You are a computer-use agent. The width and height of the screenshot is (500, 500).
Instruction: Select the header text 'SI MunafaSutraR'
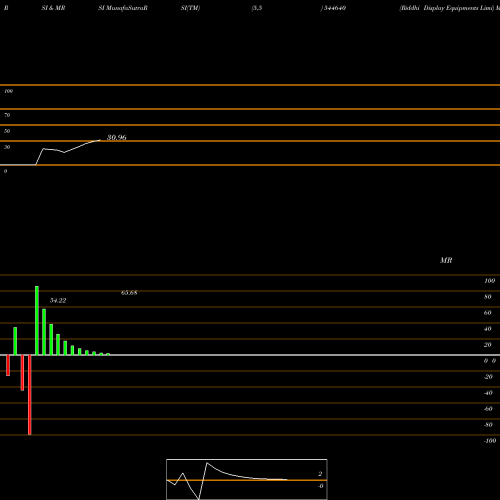click(123, 8)
